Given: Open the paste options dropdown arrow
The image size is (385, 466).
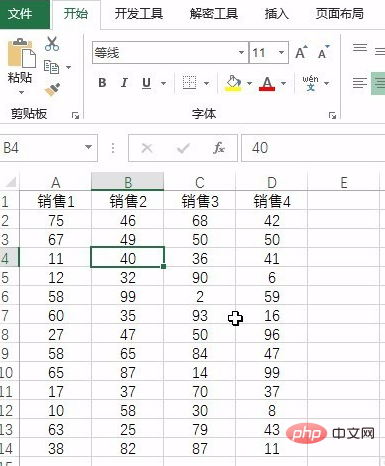Looking at the screenshot, I should click(21, 92).
